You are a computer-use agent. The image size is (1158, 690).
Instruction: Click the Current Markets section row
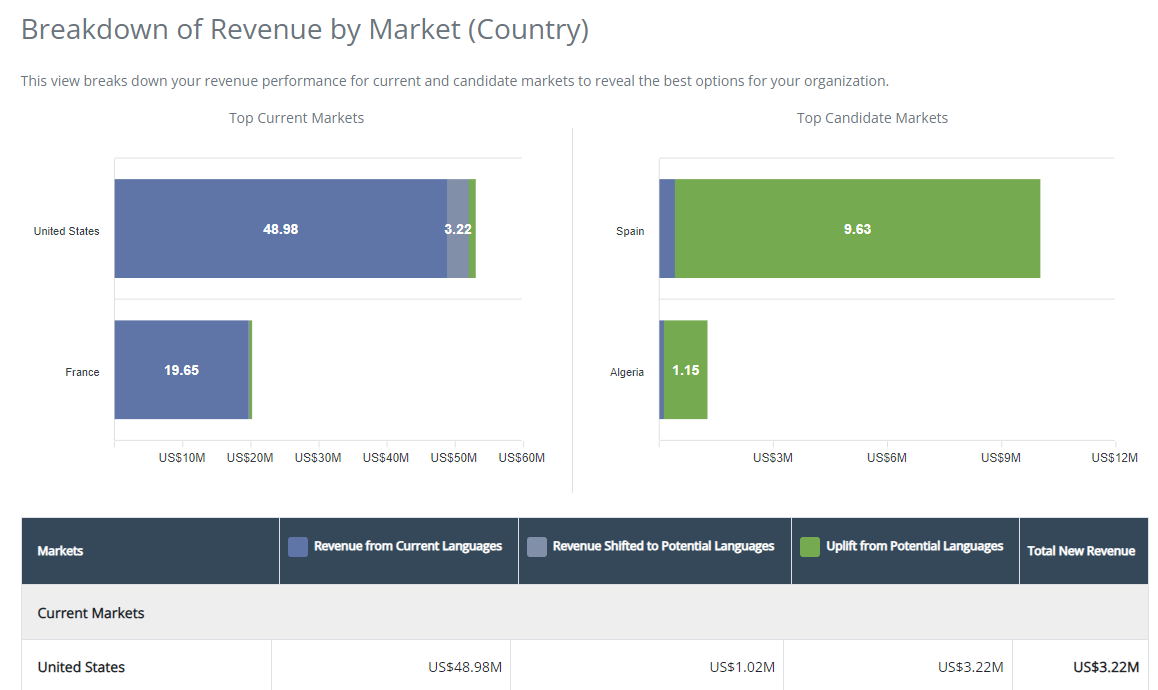tap(91, 613)
